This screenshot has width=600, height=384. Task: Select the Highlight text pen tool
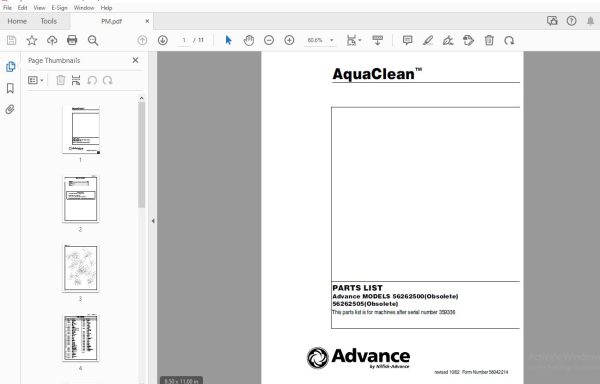tap(428, 40)
